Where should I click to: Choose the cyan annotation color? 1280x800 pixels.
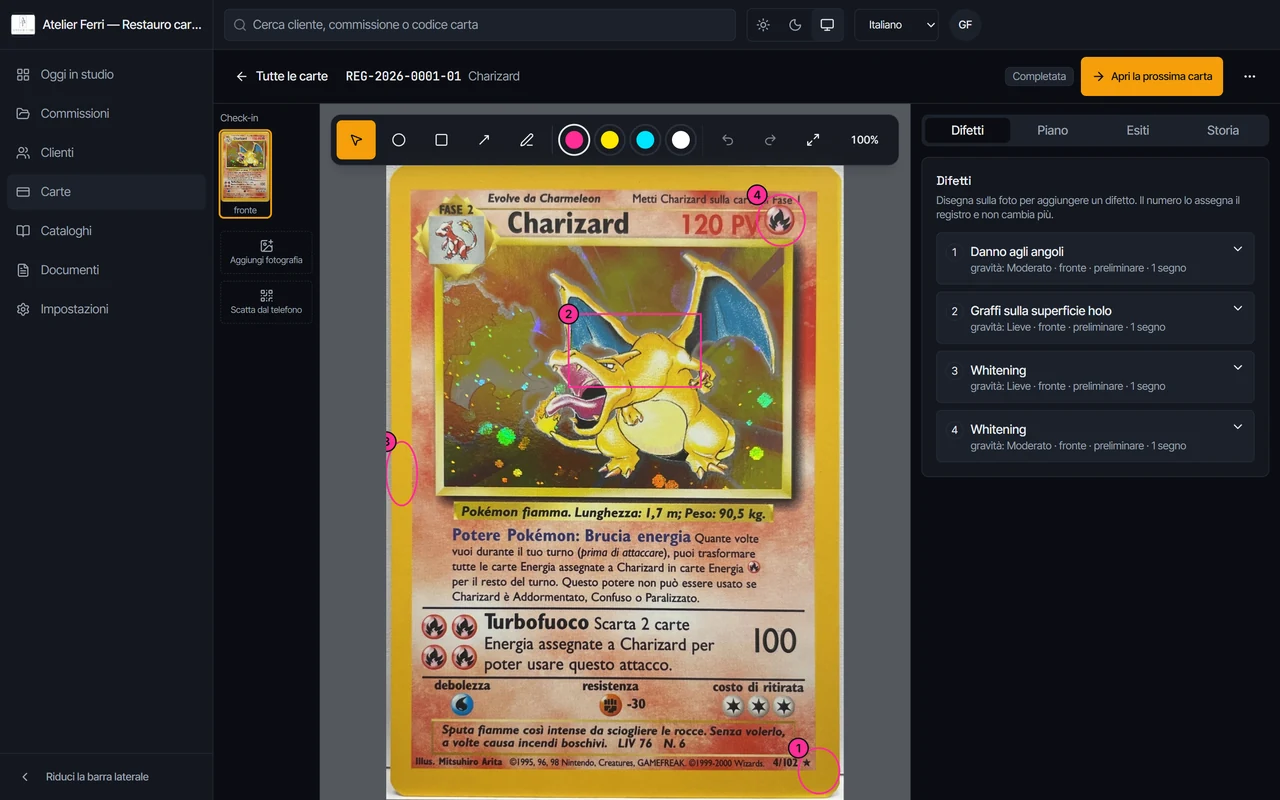(645, 140)
